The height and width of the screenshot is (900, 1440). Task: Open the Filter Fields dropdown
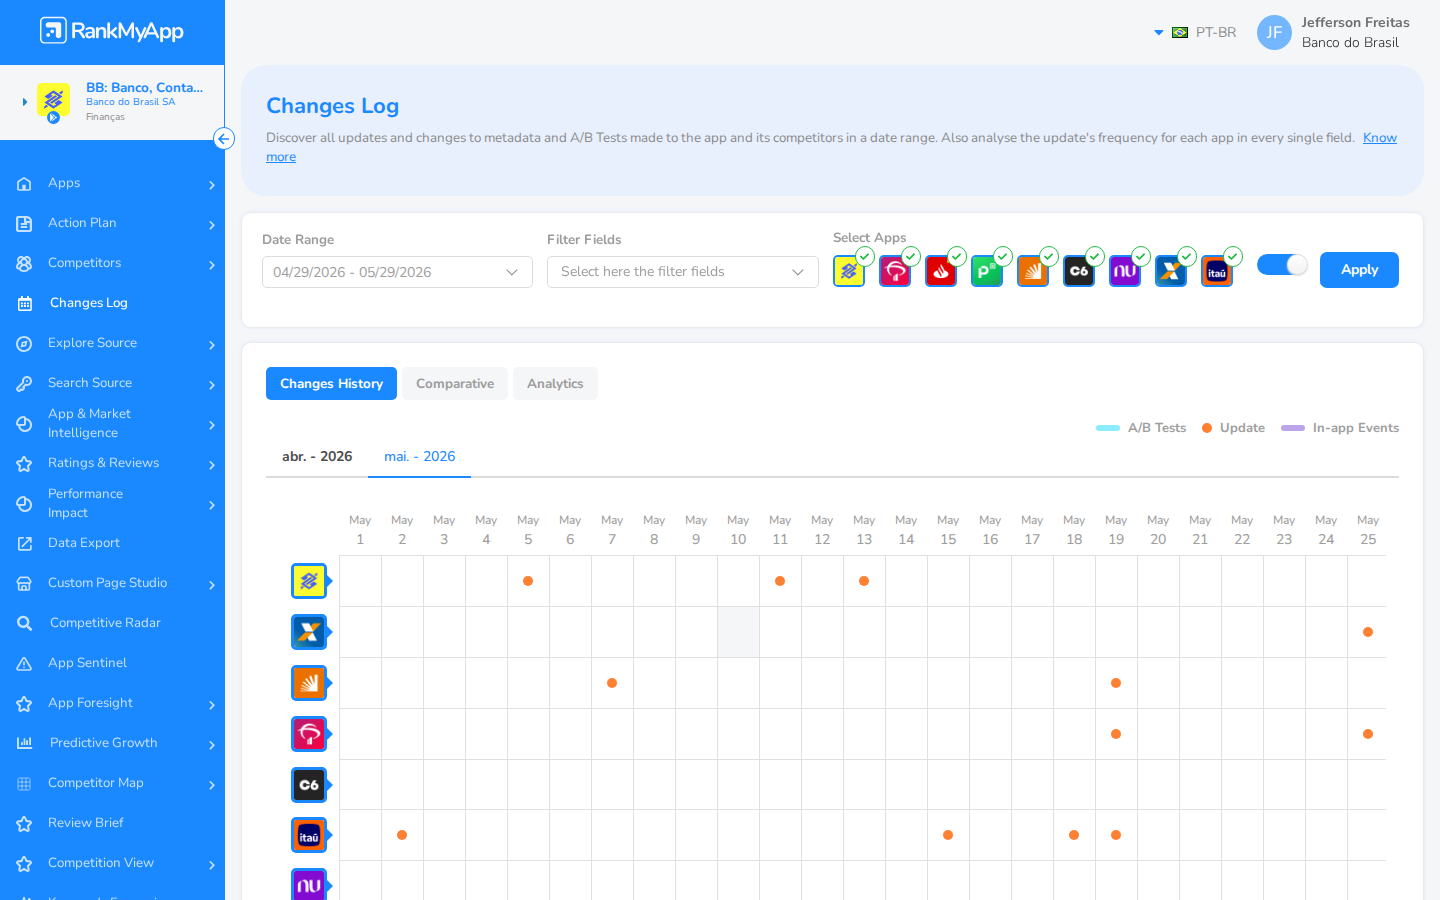(x=683, y=272)
